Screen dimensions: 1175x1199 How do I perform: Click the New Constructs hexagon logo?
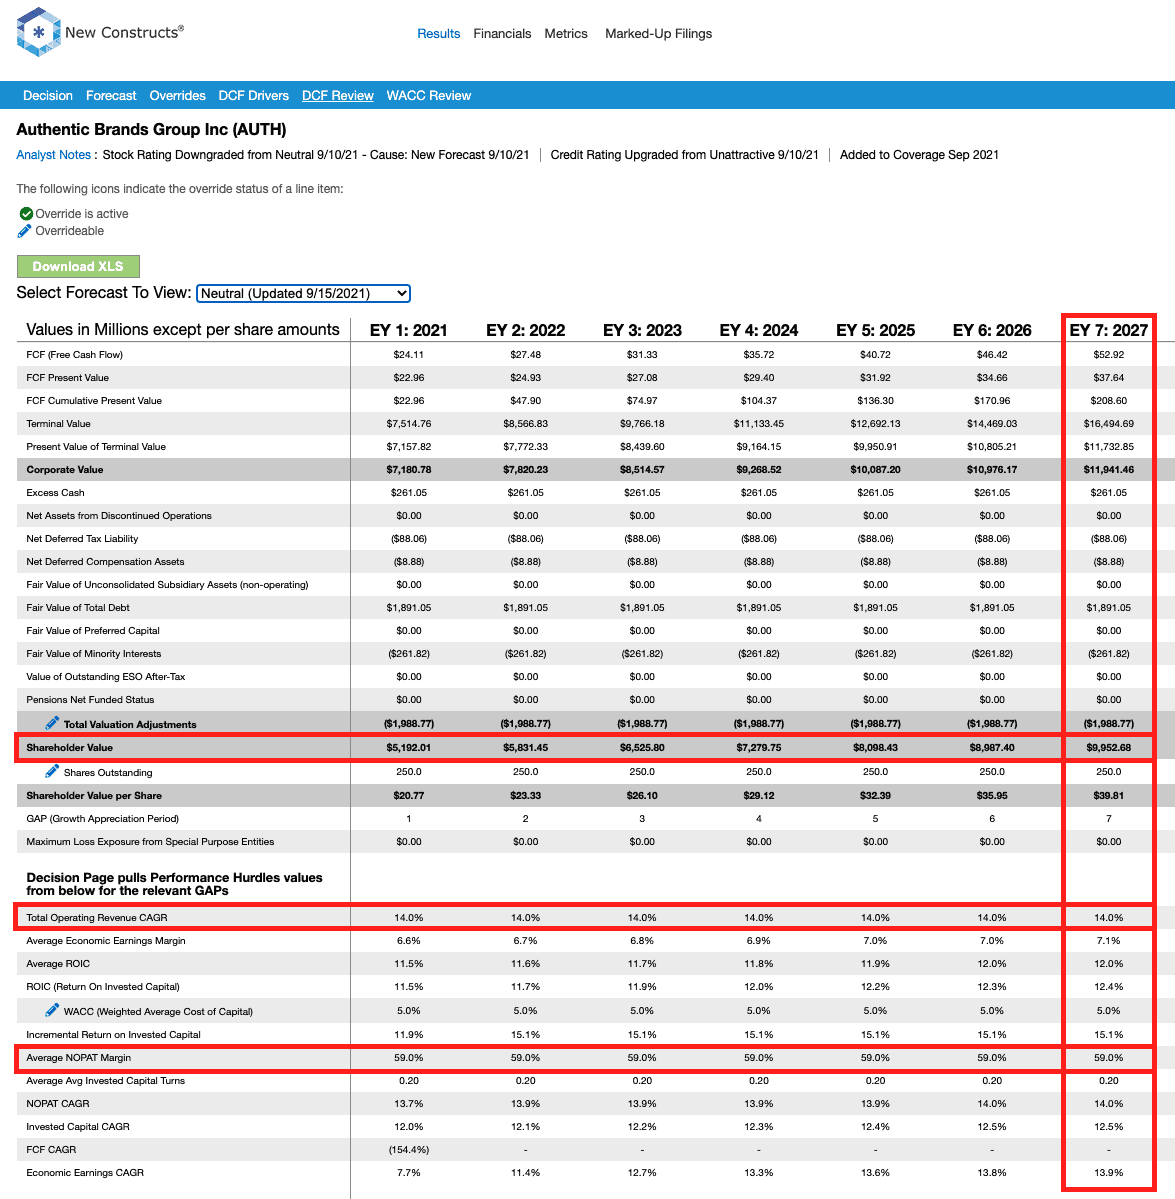click(x=38, y=32)
